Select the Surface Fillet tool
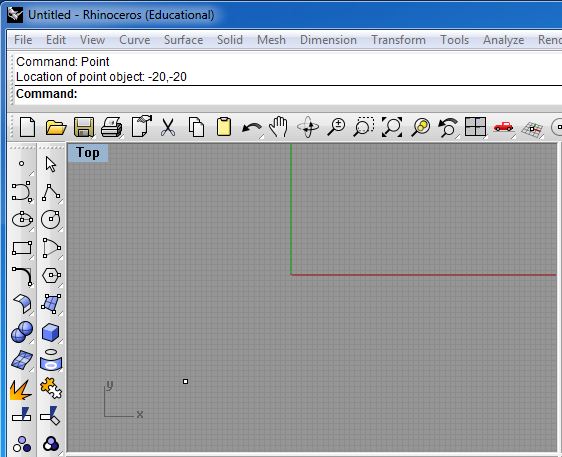Screen dimensions: 562x457 [x=22, y=304]
